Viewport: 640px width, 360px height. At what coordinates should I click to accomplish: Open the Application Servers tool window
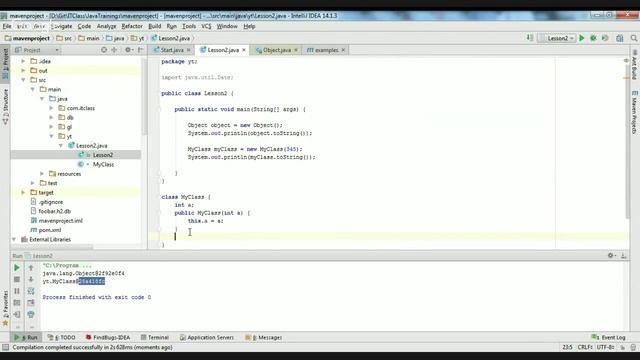pos(207,338)
